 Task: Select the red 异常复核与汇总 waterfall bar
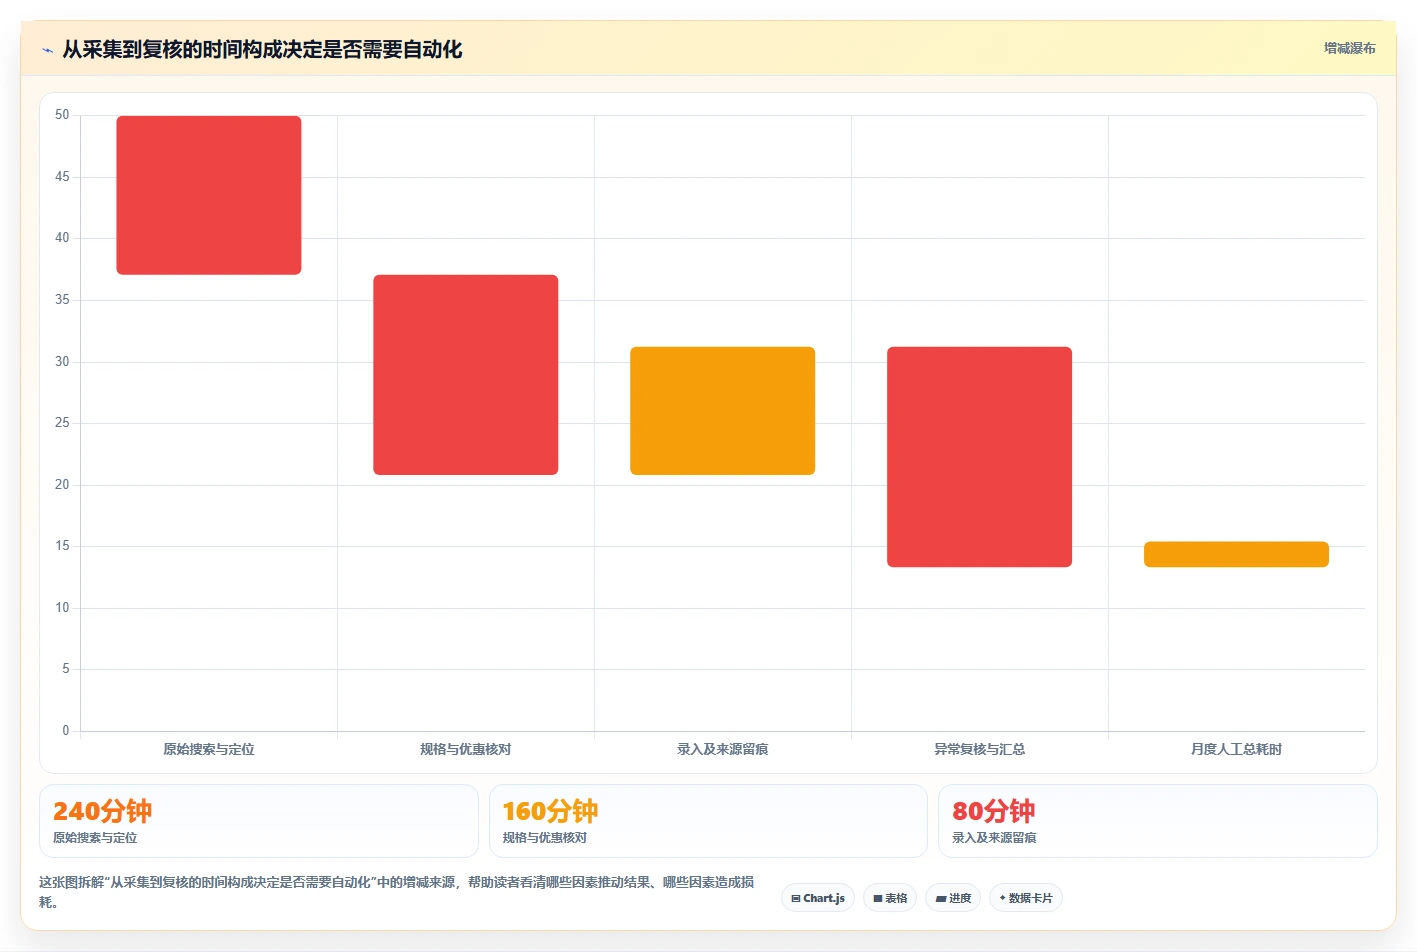point(980,457)
